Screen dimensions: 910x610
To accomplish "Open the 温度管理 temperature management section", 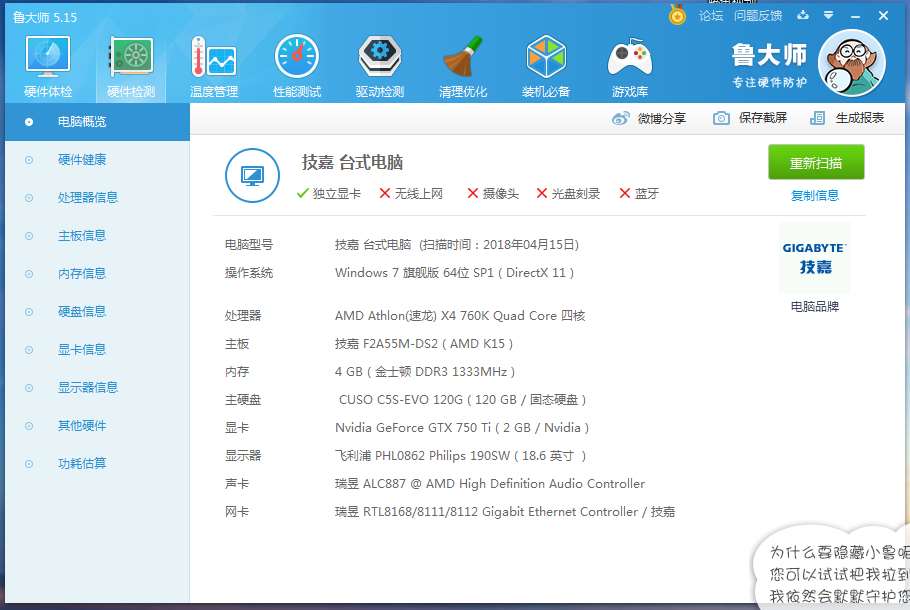I will pos(214,67).
